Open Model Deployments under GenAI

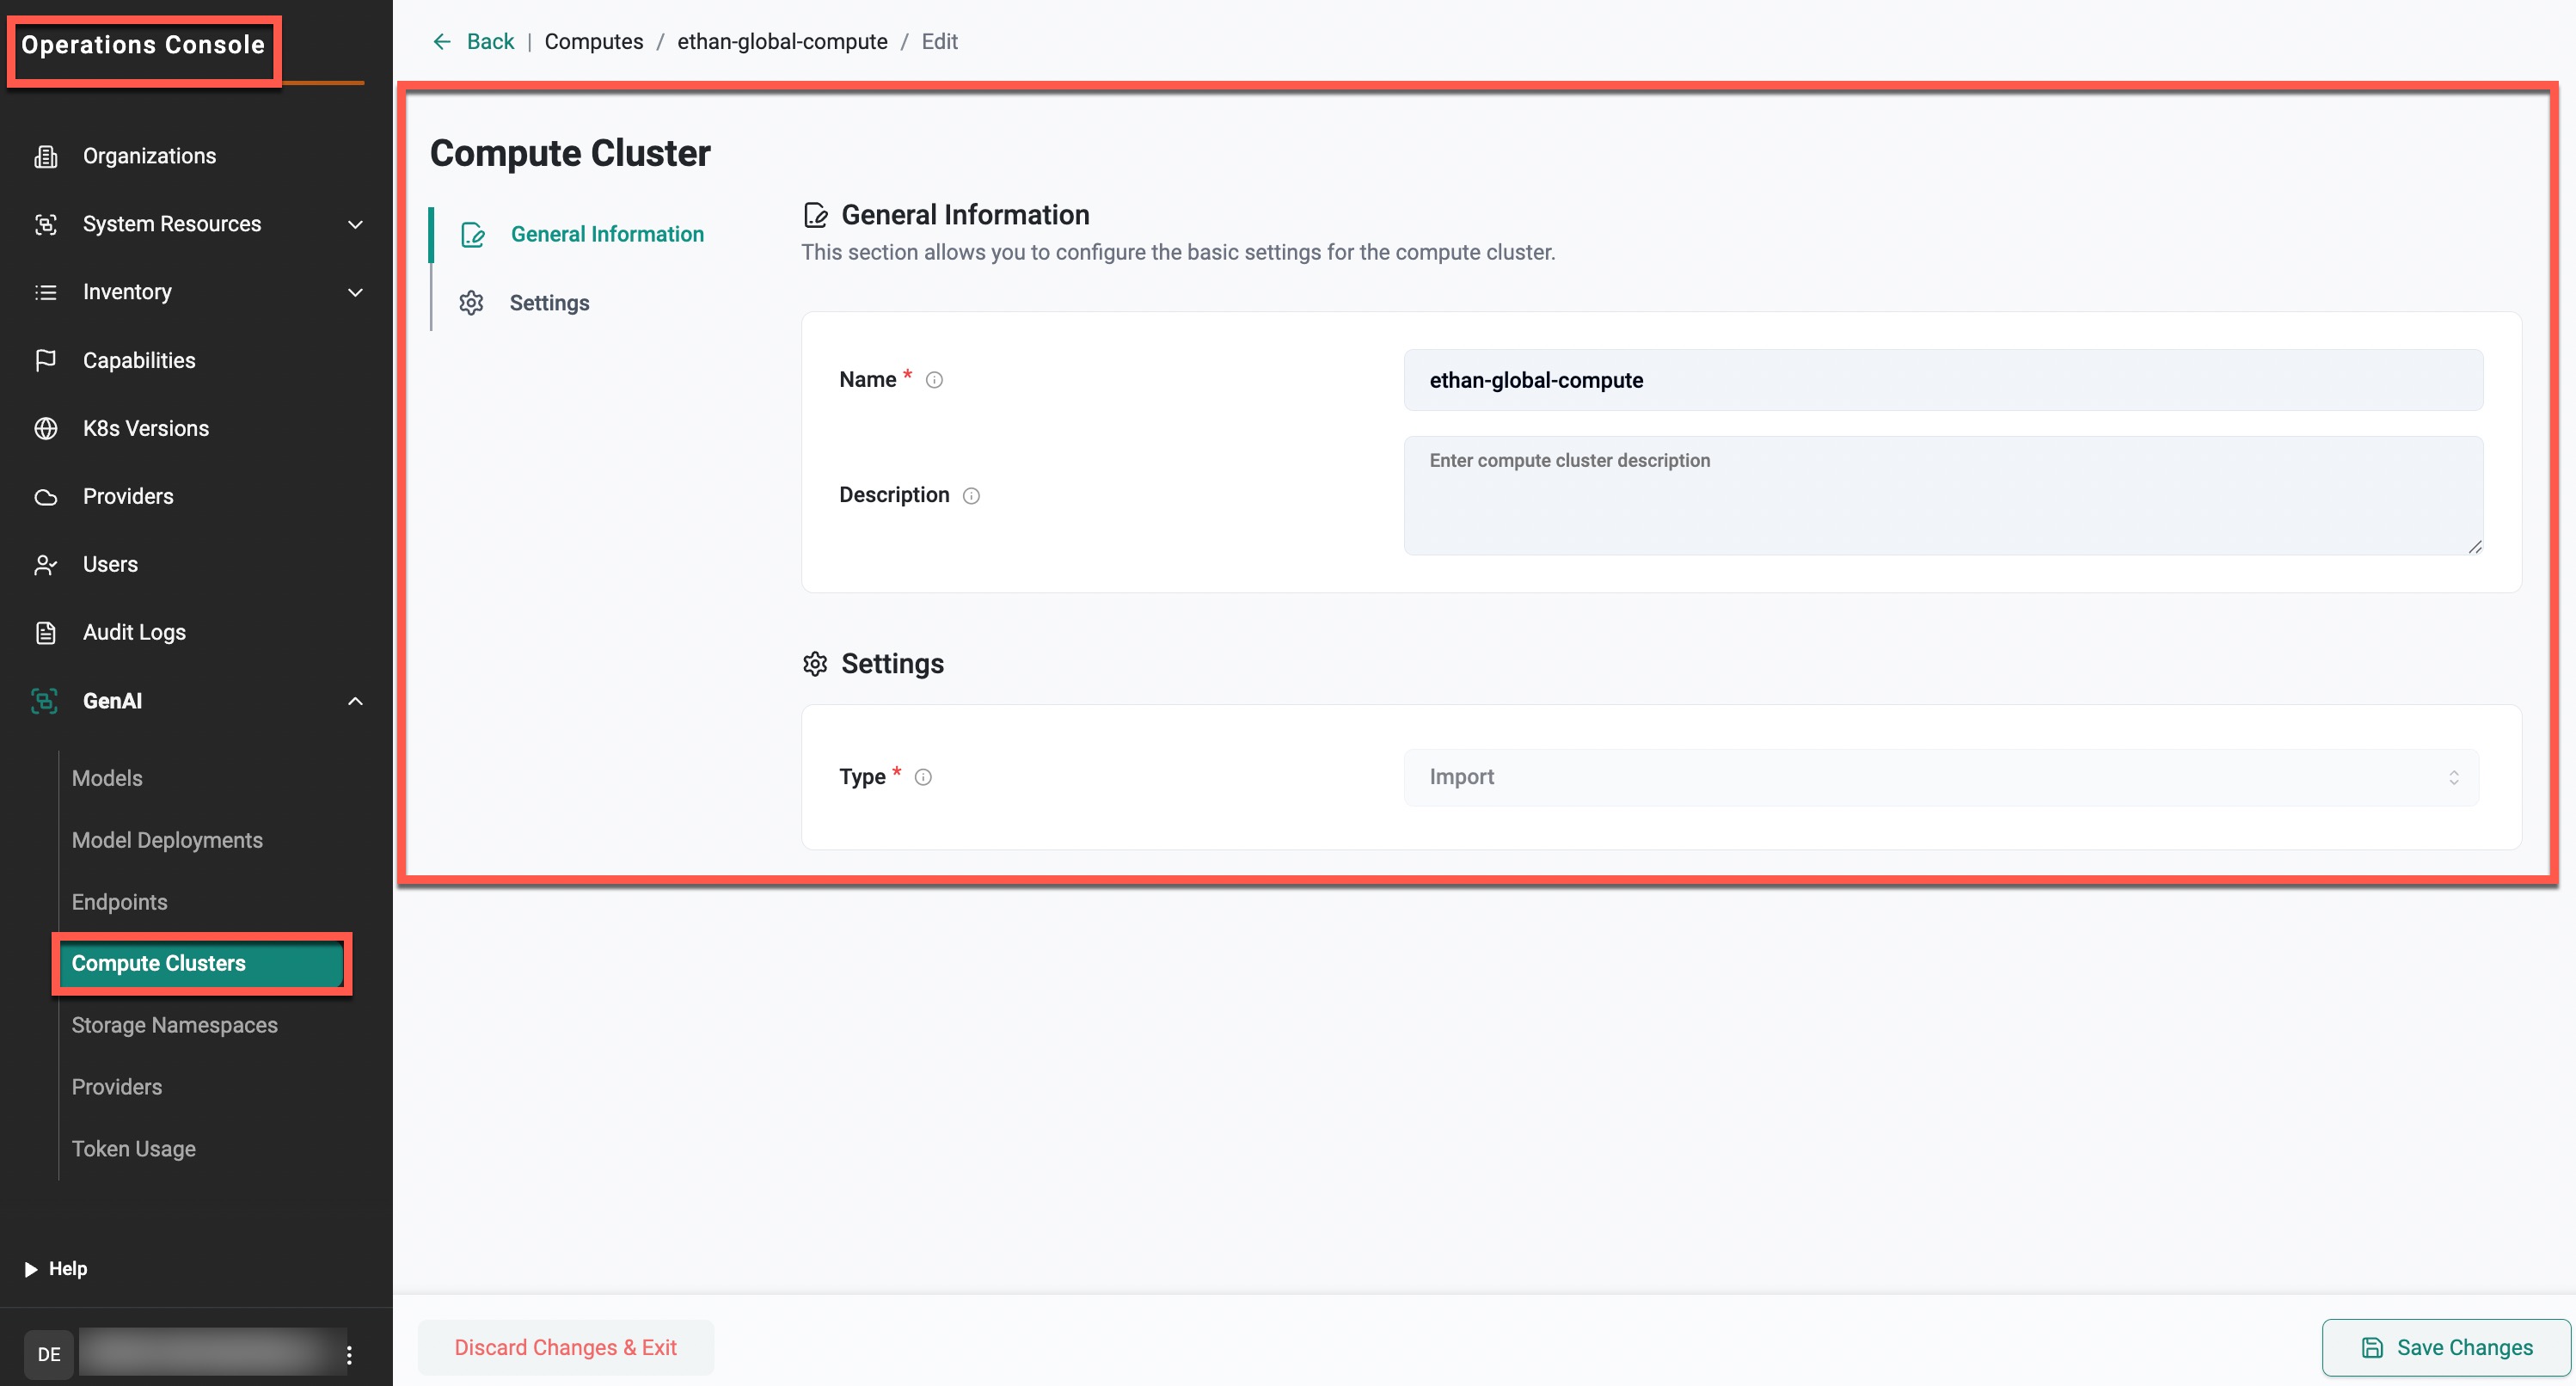point(167,840)
